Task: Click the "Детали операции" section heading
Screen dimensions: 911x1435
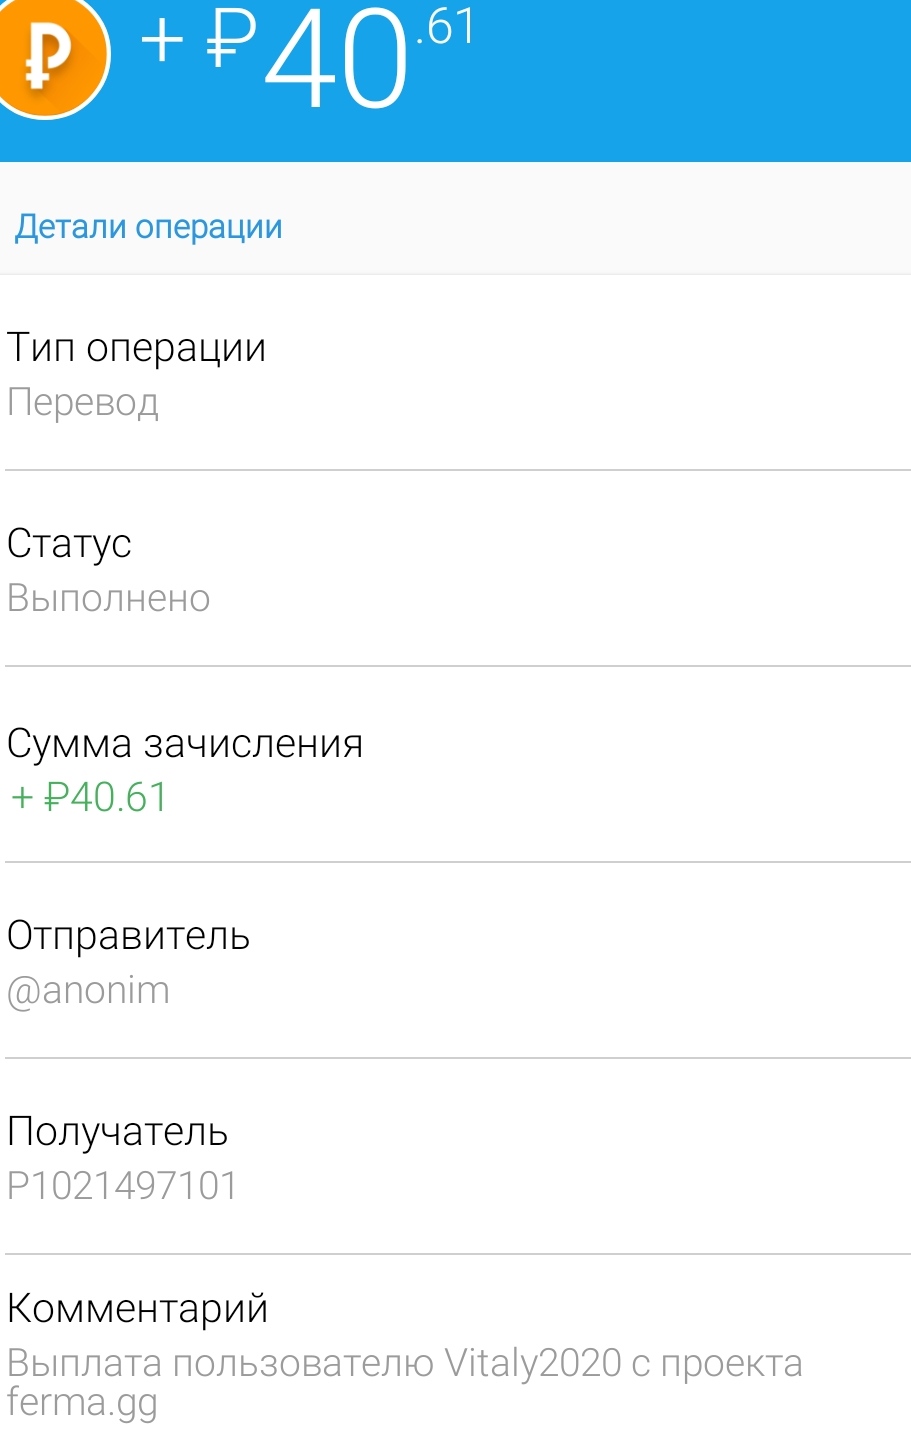Action: tap(148, 227)
